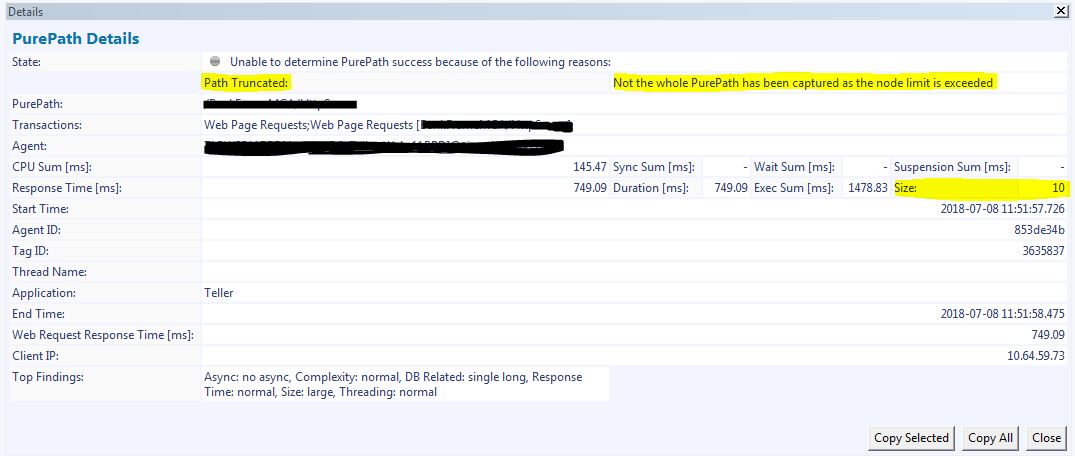This screenshot has height=456, width=1075.
Task: Click the Web Request Response Time label
Action: pos(103,335)
